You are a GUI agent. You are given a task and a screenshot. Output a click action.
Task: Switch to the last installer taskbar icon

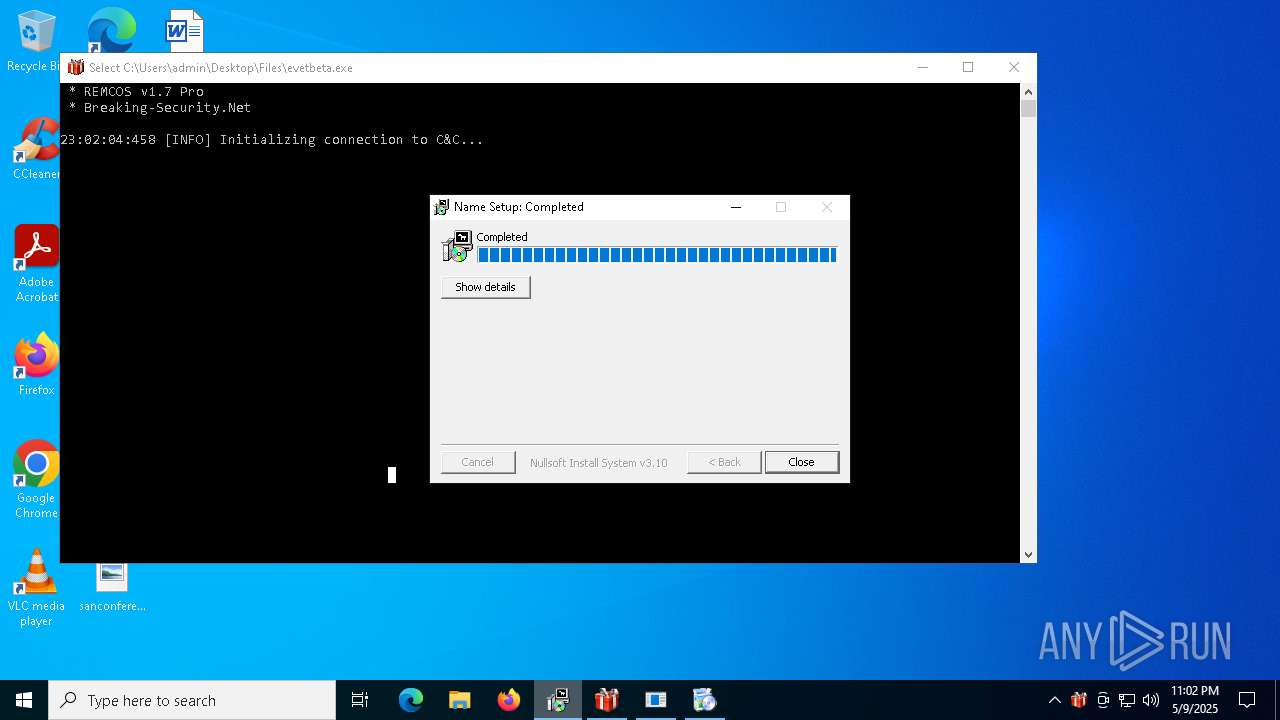click(x=705, y=700)
